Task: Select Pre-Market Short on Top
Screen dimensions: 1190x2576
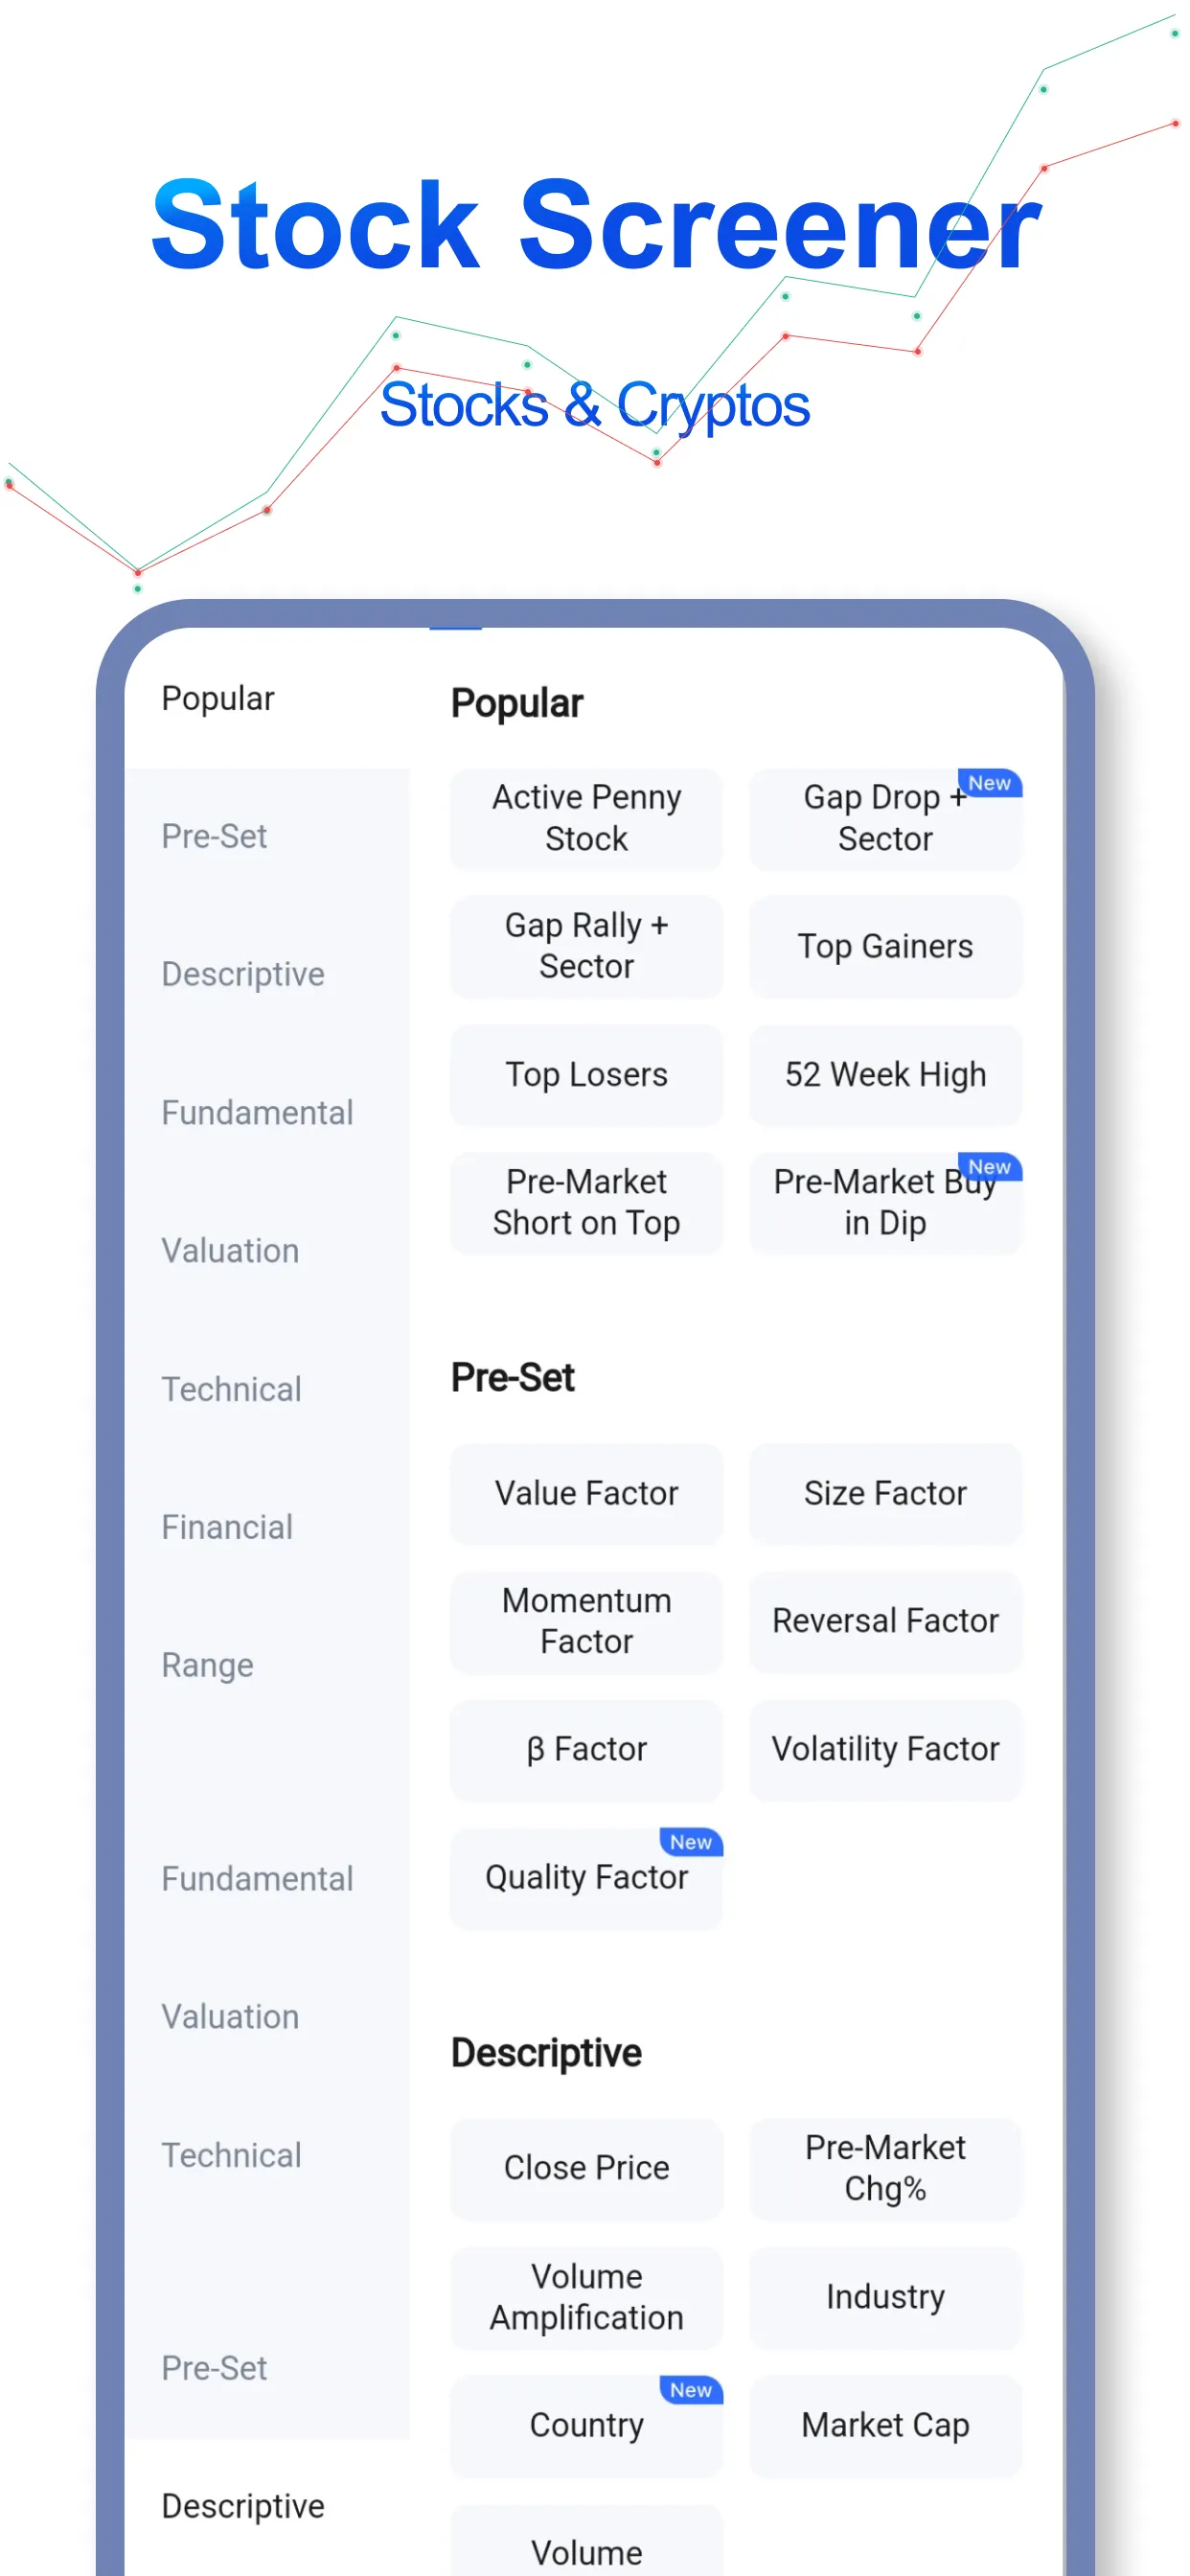Action: tap(586, 1202)
